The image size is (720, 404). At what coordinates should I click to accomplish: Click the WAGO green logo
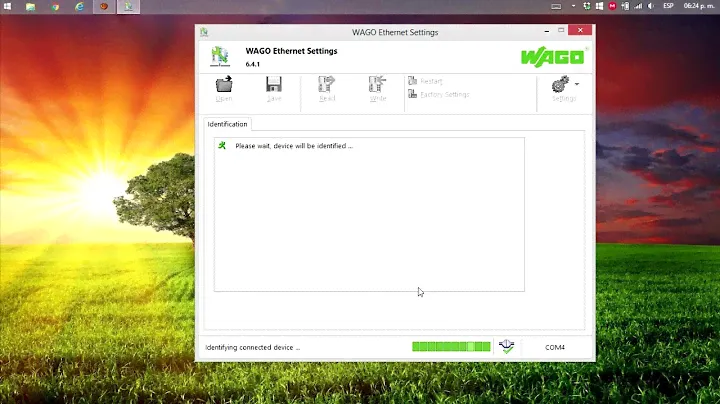tap(553, 55)
